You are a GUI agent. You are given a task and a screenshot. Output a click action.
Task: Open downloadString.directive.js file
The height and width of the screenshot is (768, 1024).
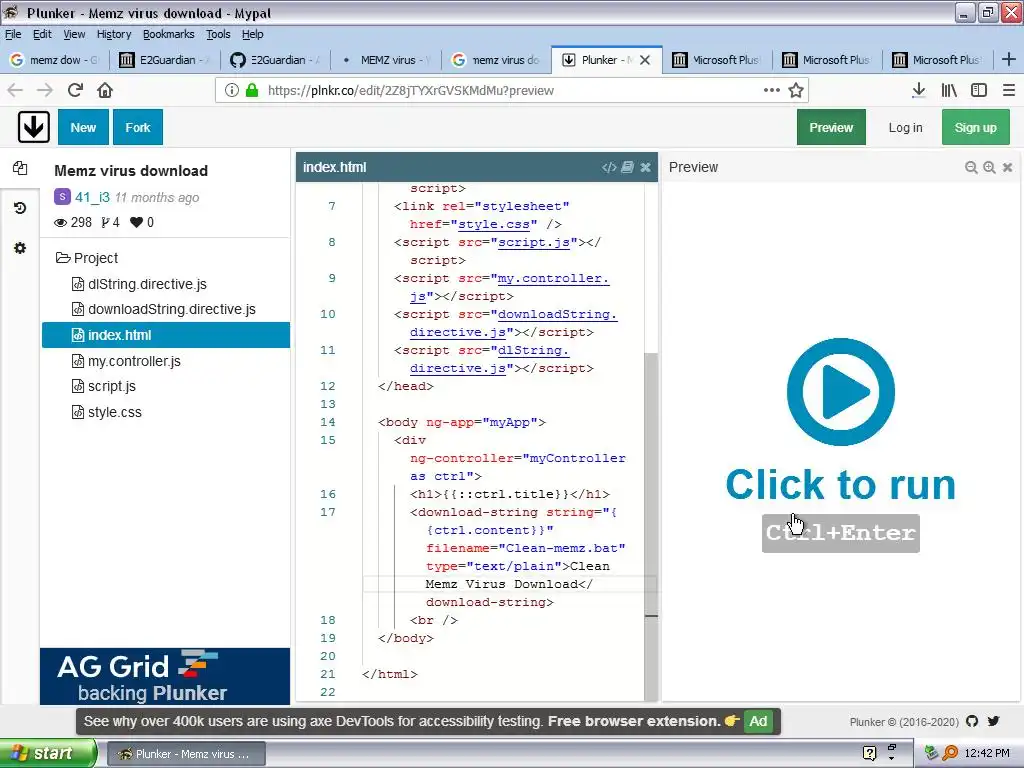172,310
